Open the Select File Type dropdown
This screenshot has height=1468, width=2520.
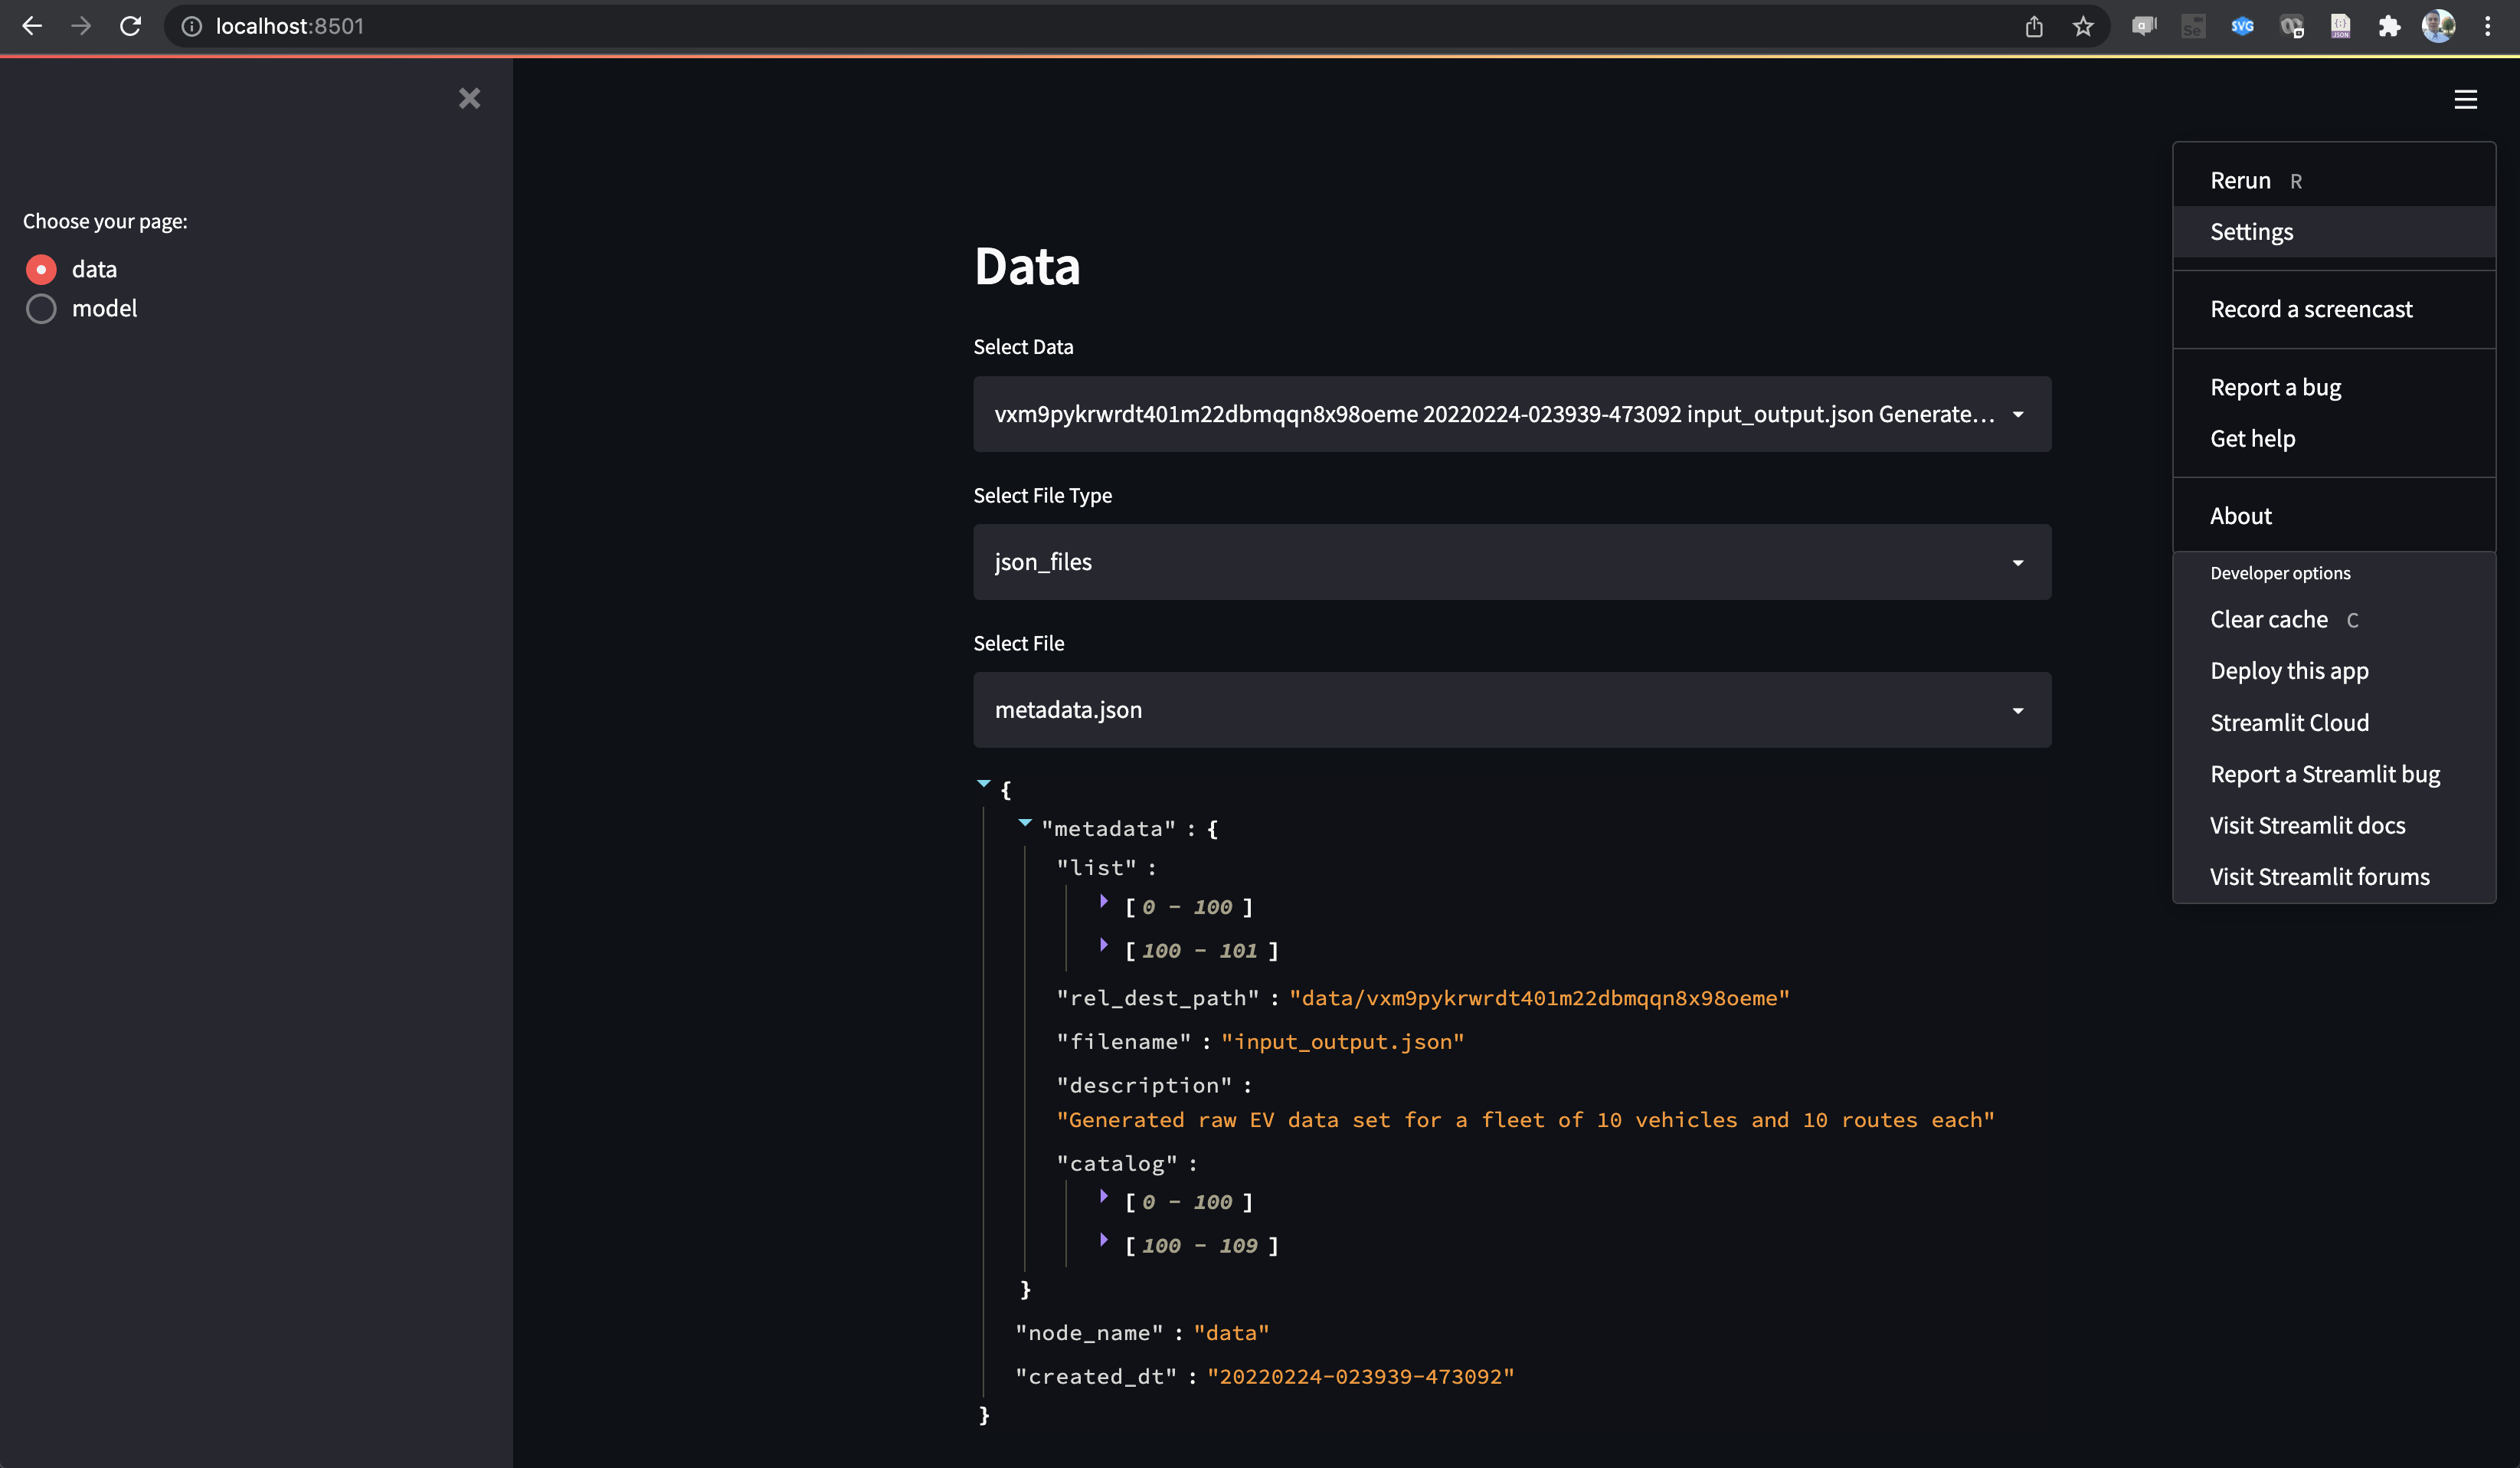[x=1512, y=562]
